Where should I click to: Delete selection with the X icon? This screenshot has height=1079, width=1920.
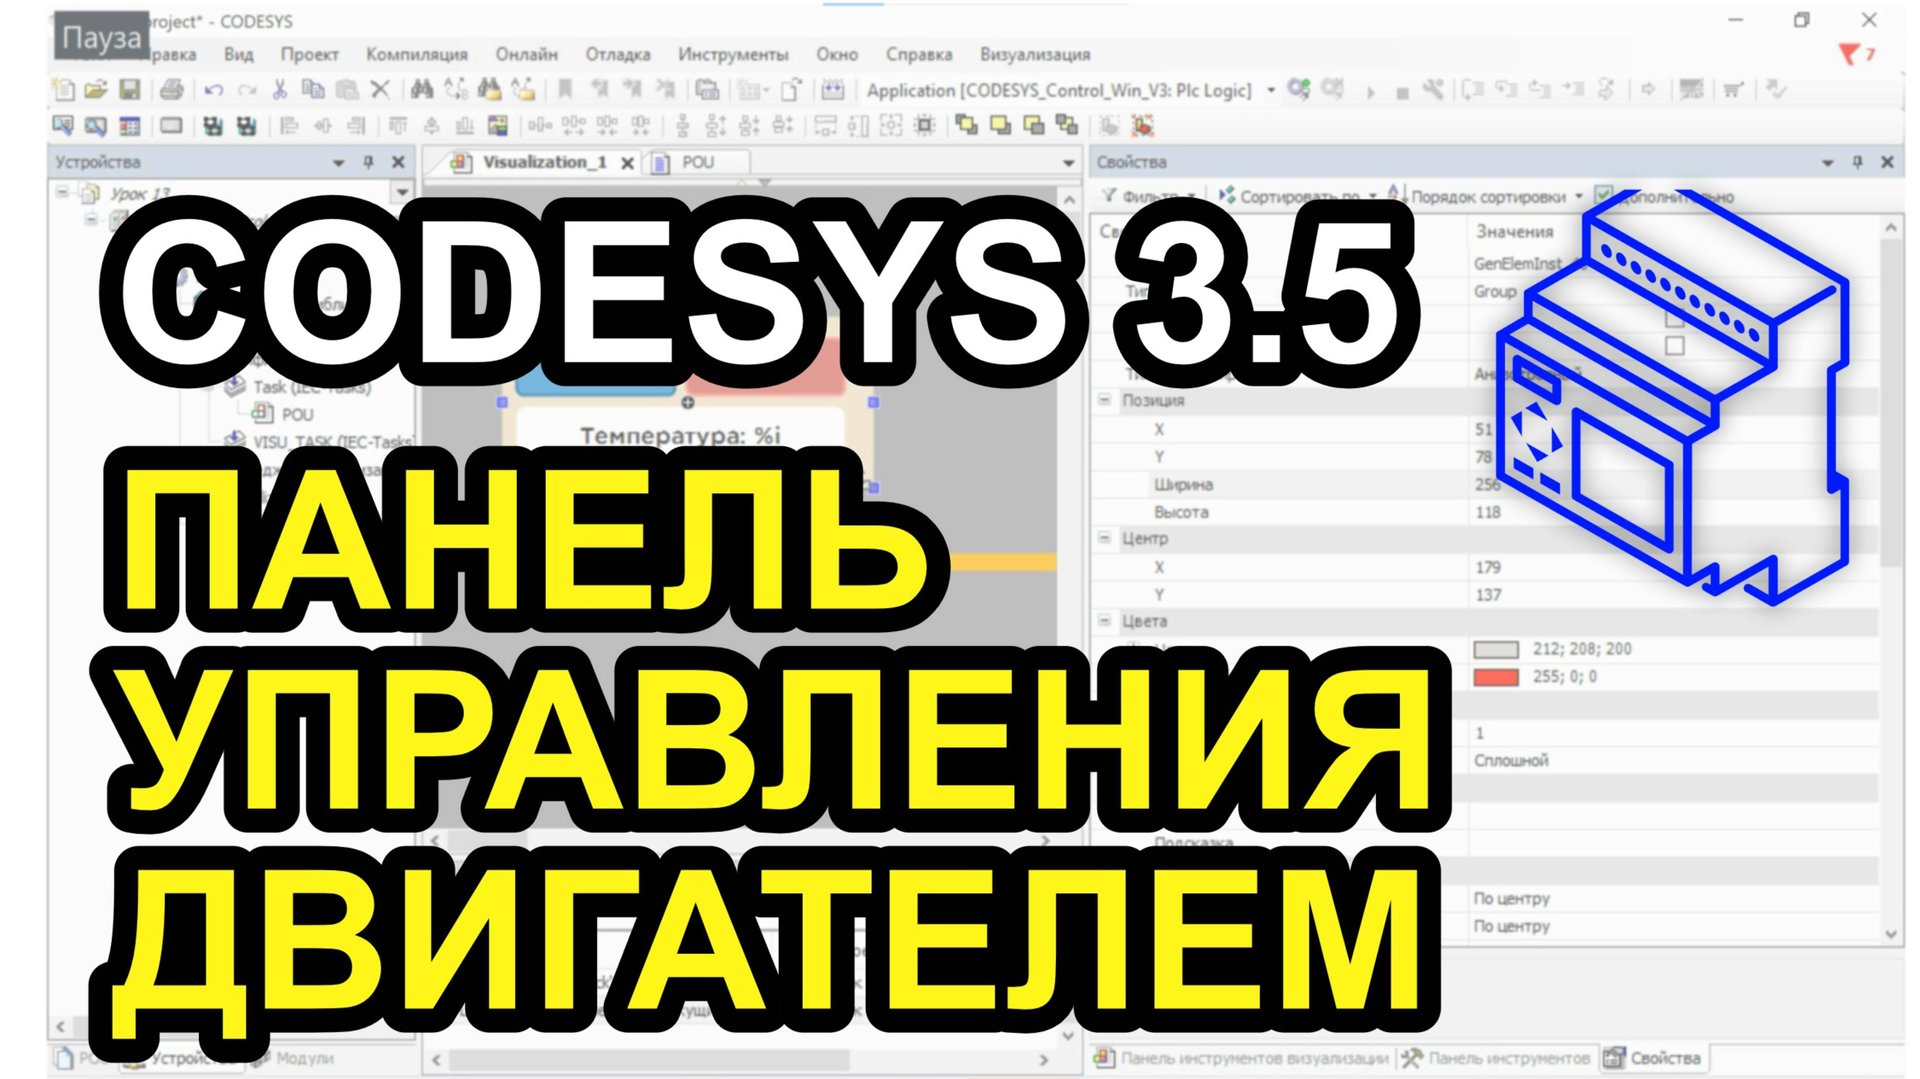tap(380, 90)
